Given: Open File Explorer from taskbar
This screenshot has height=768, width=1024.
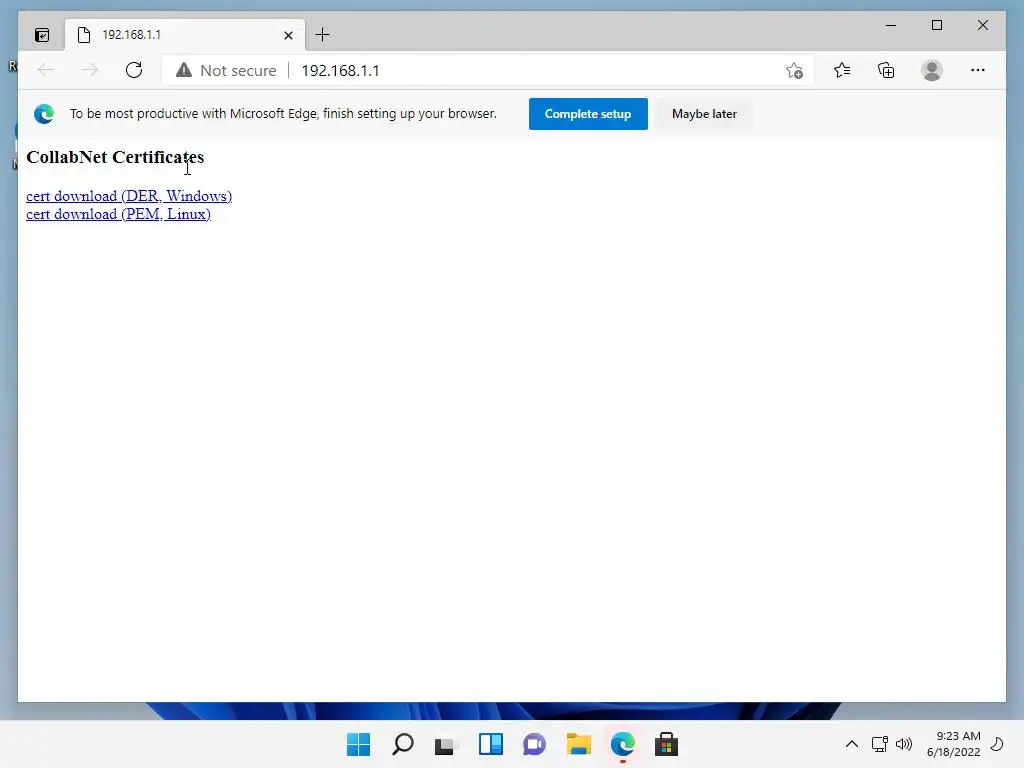Looking at the screenshot, I should point(579,744).
